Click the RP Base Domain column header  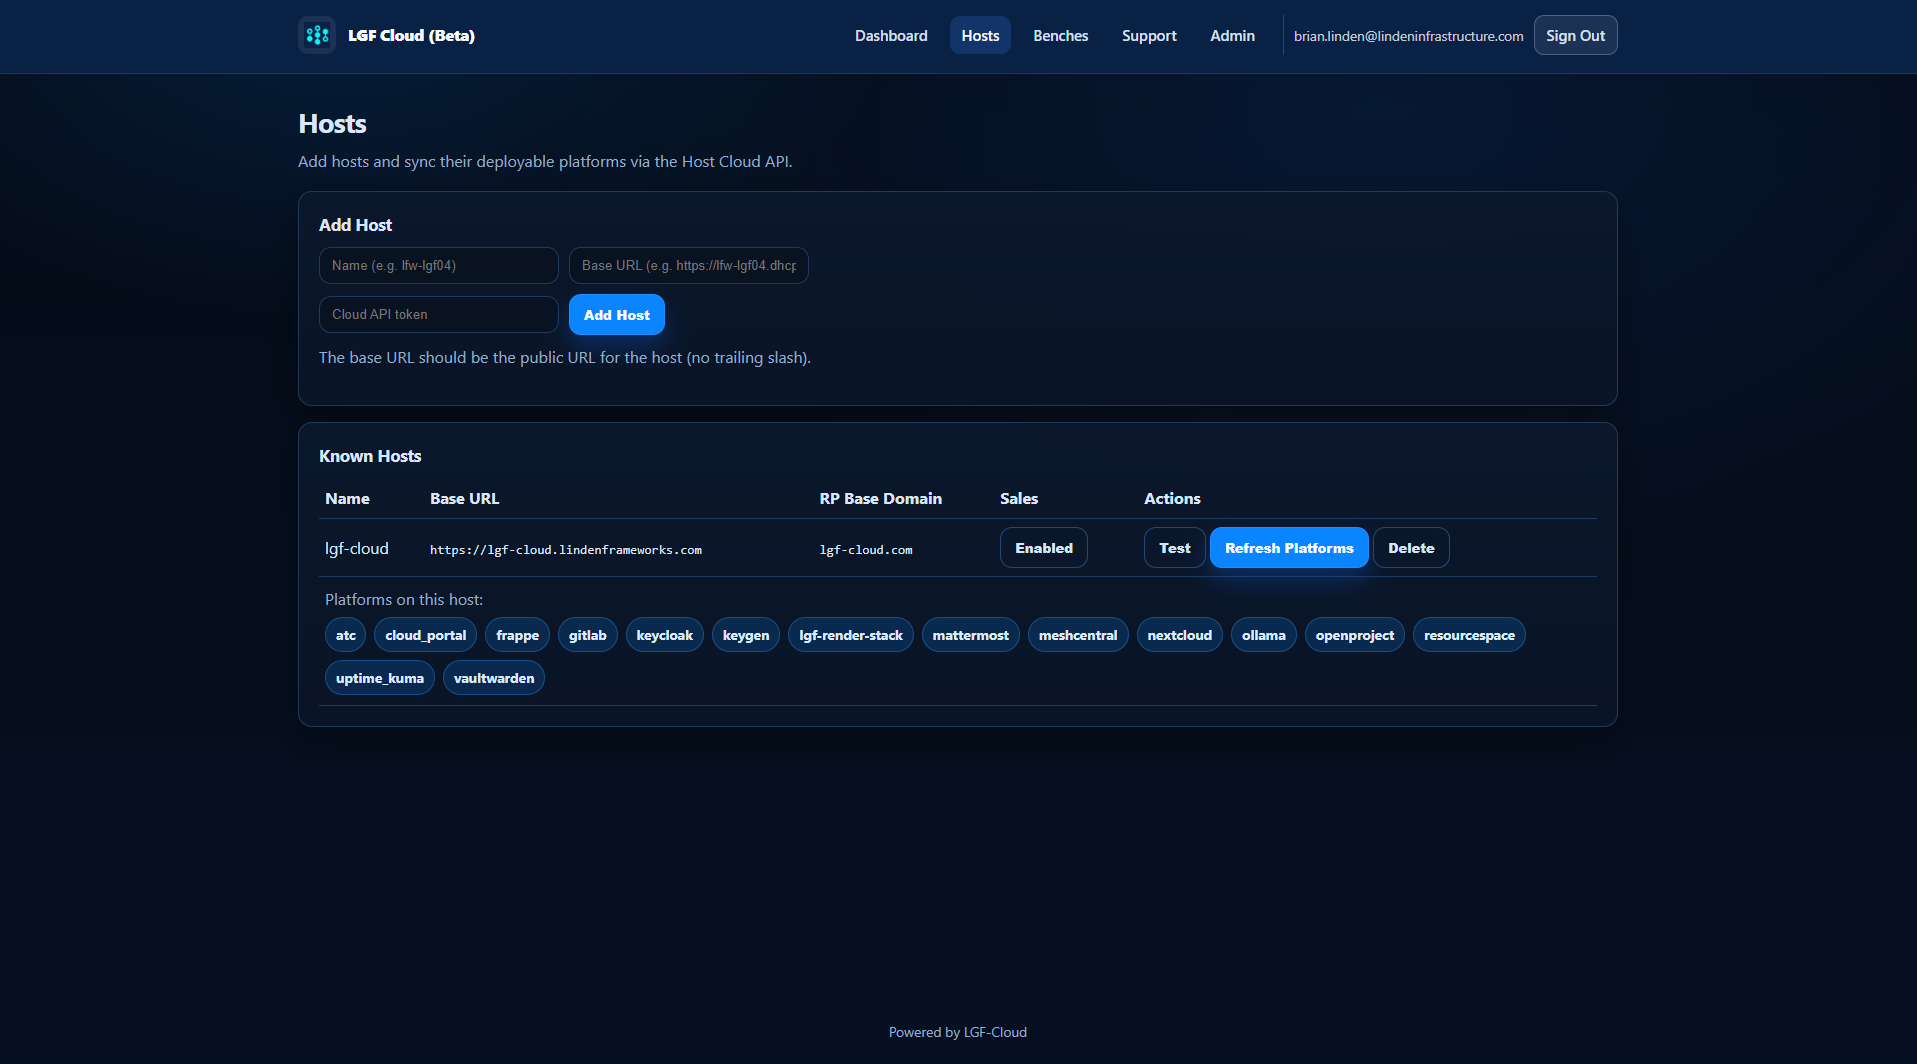pyautogui.click(x=880, y=498)
